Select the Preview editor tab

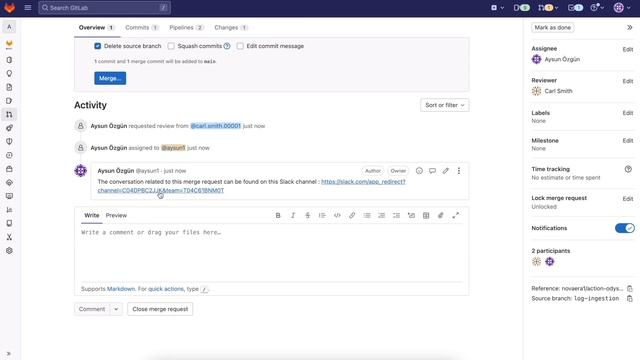point(116,216)
